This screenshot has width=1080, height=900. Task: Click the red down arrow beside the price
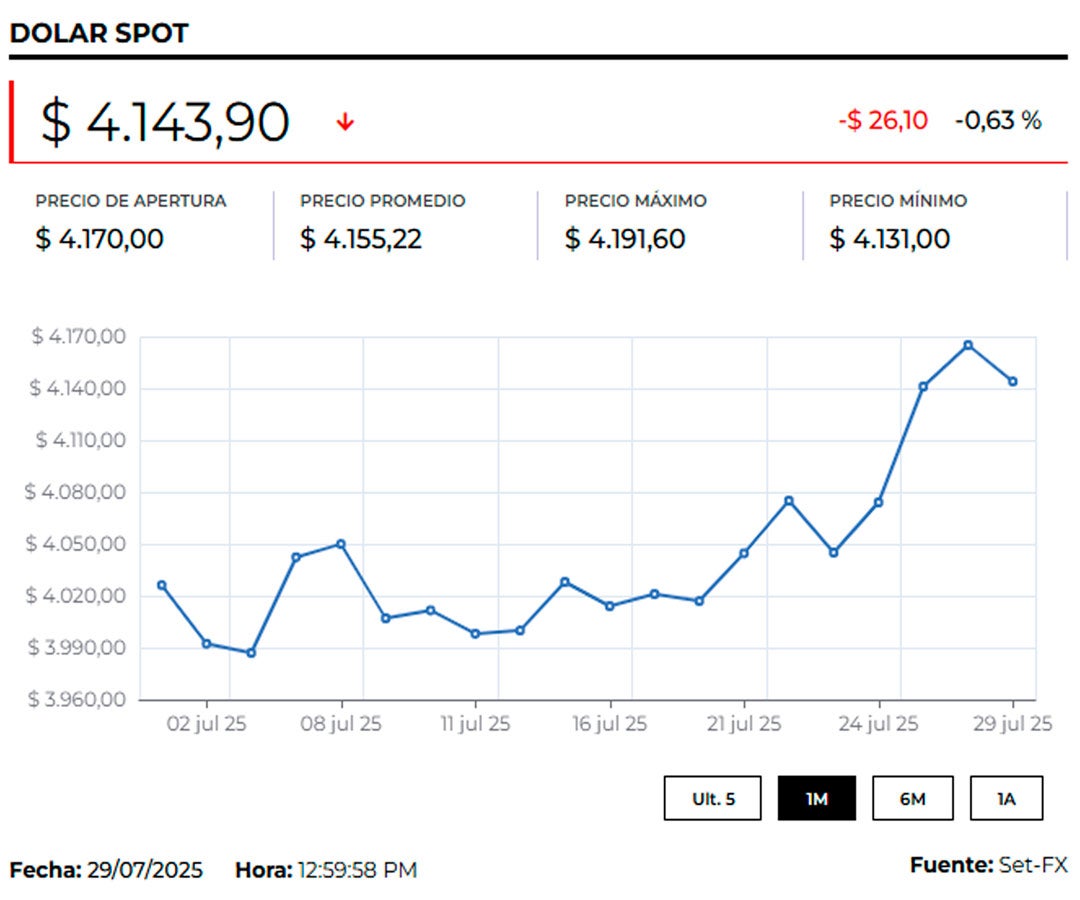pyautogui.click(x=345, y=122)
